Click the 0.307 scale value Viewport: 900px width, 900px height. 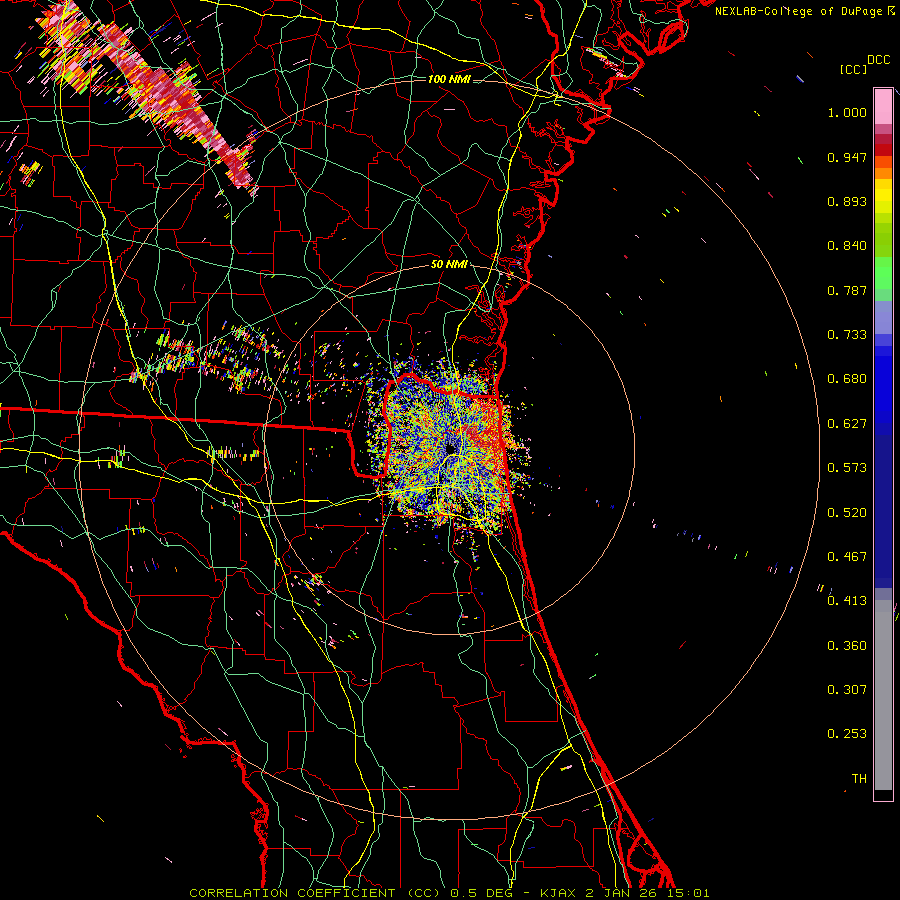(x=847, y=690)
